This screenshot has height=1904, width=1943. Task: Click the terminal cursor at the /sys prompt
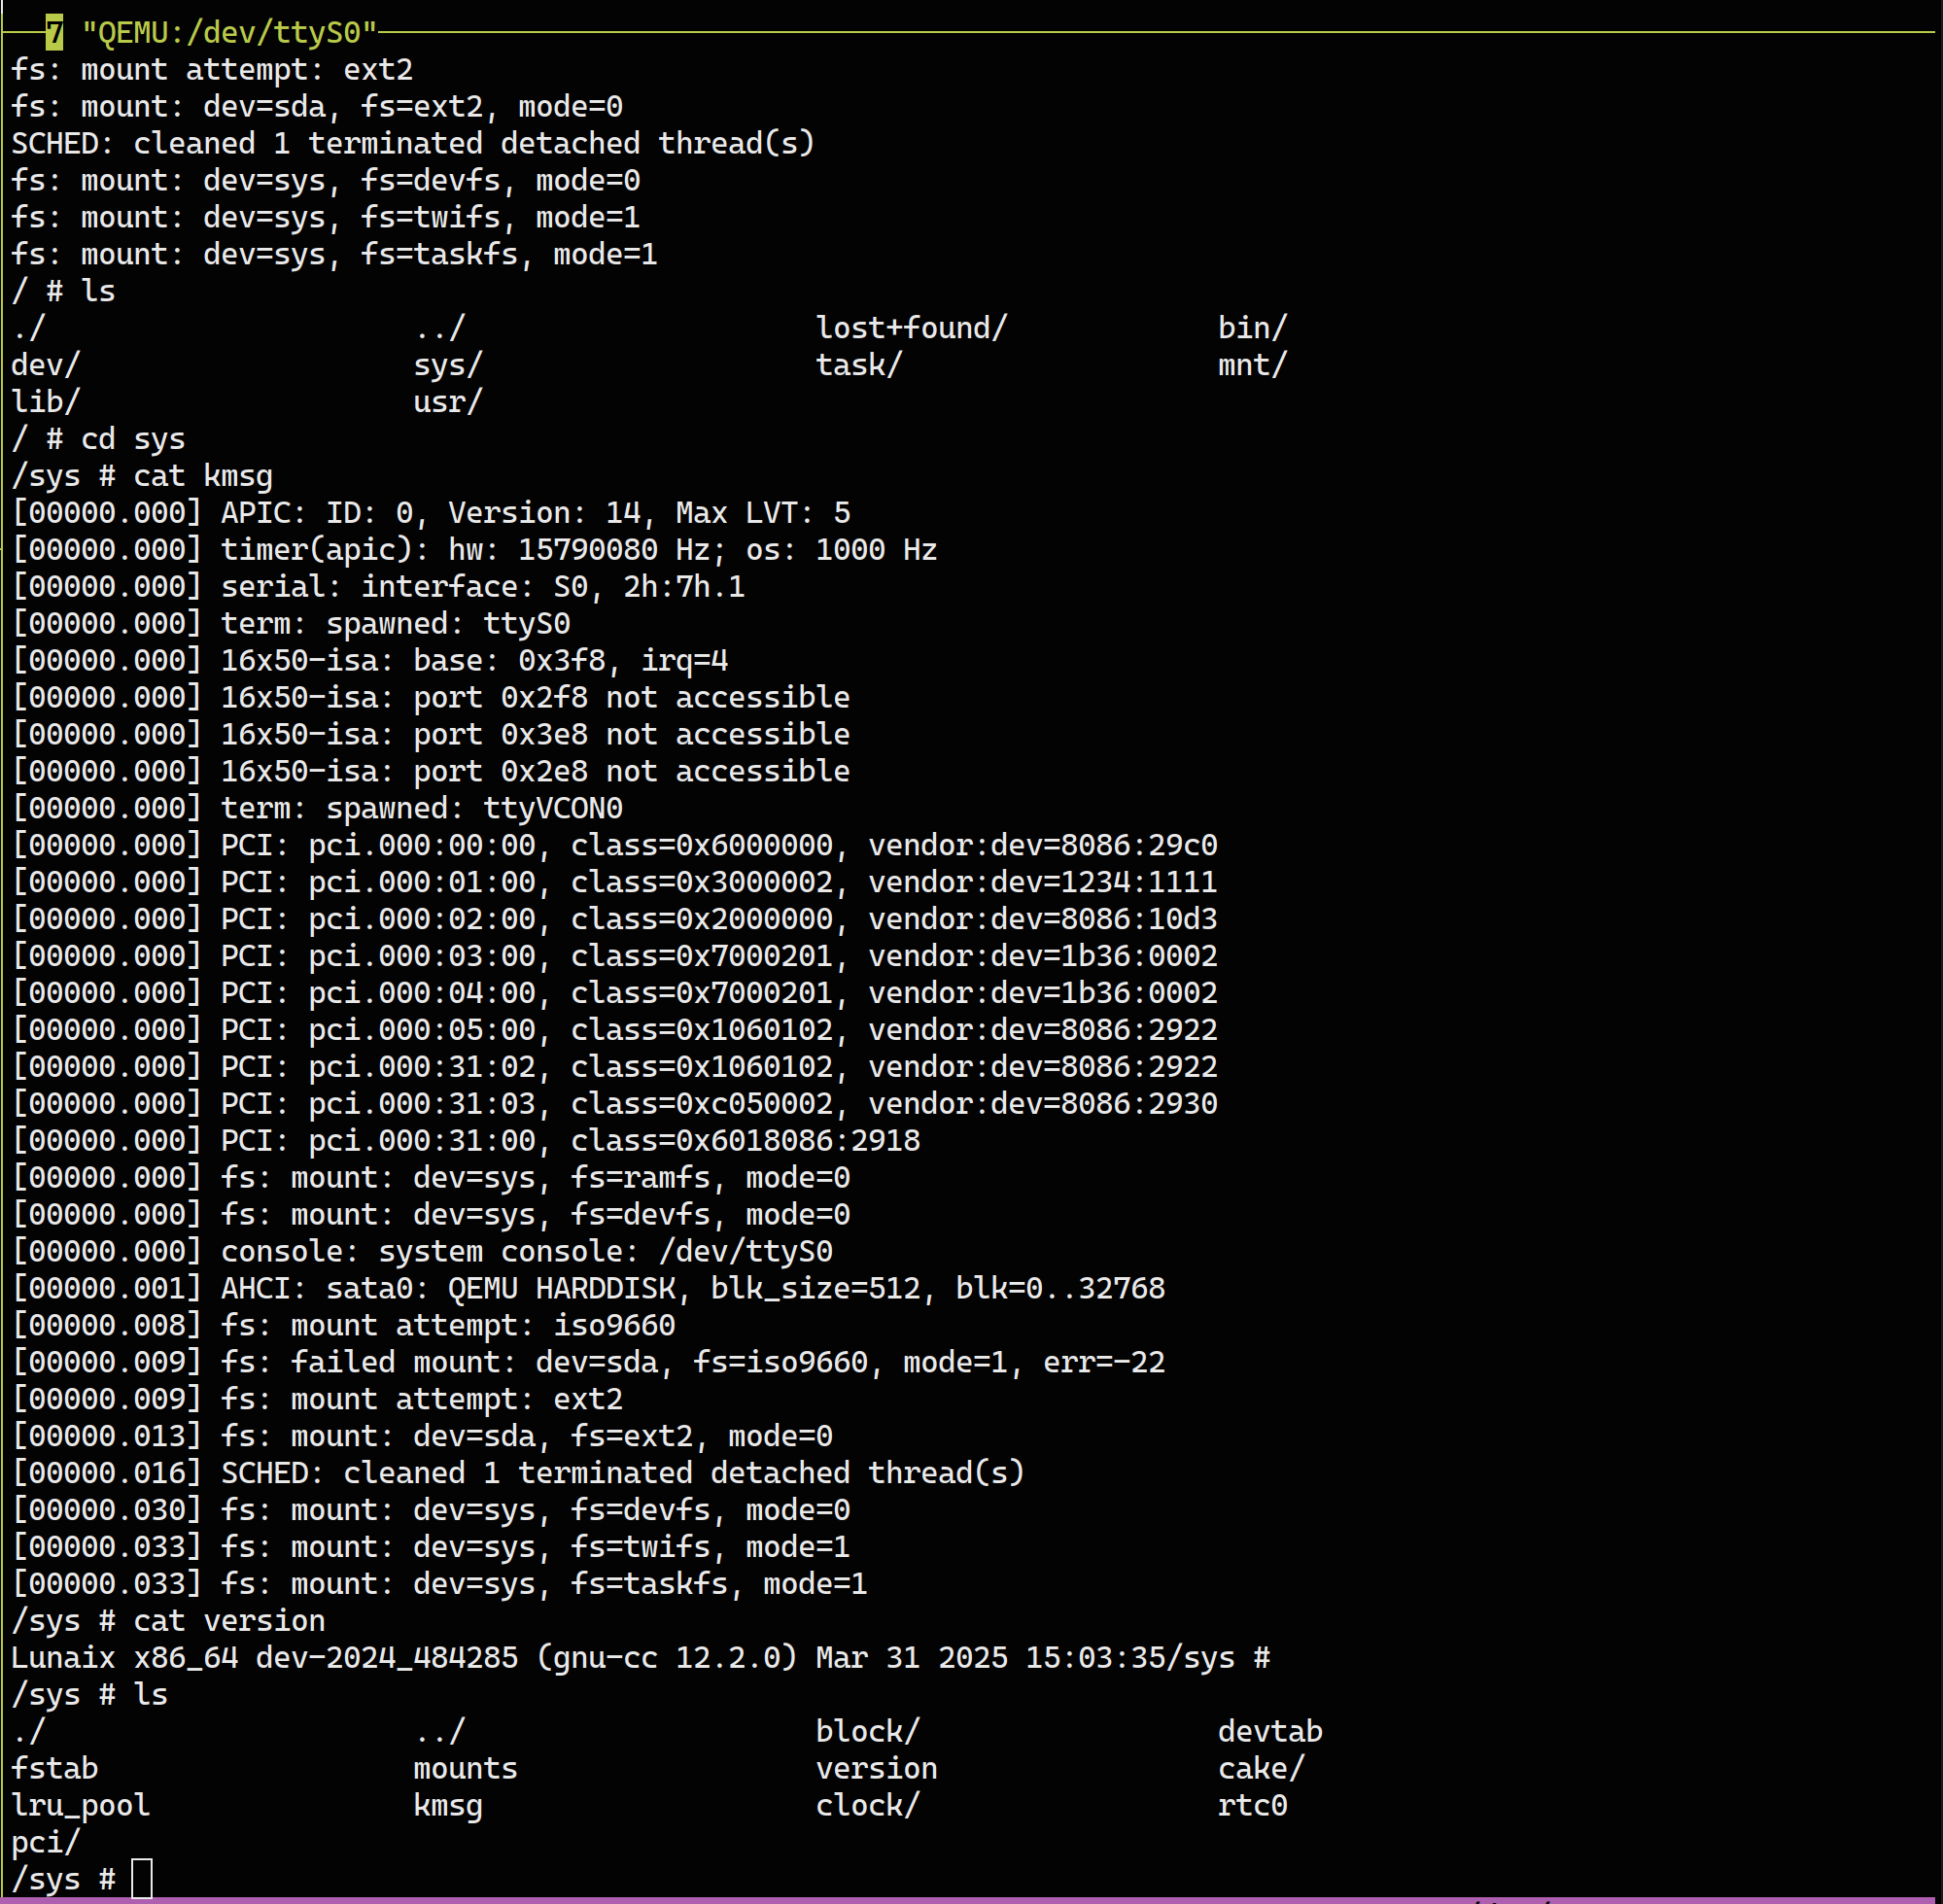tap(142, 1878)
